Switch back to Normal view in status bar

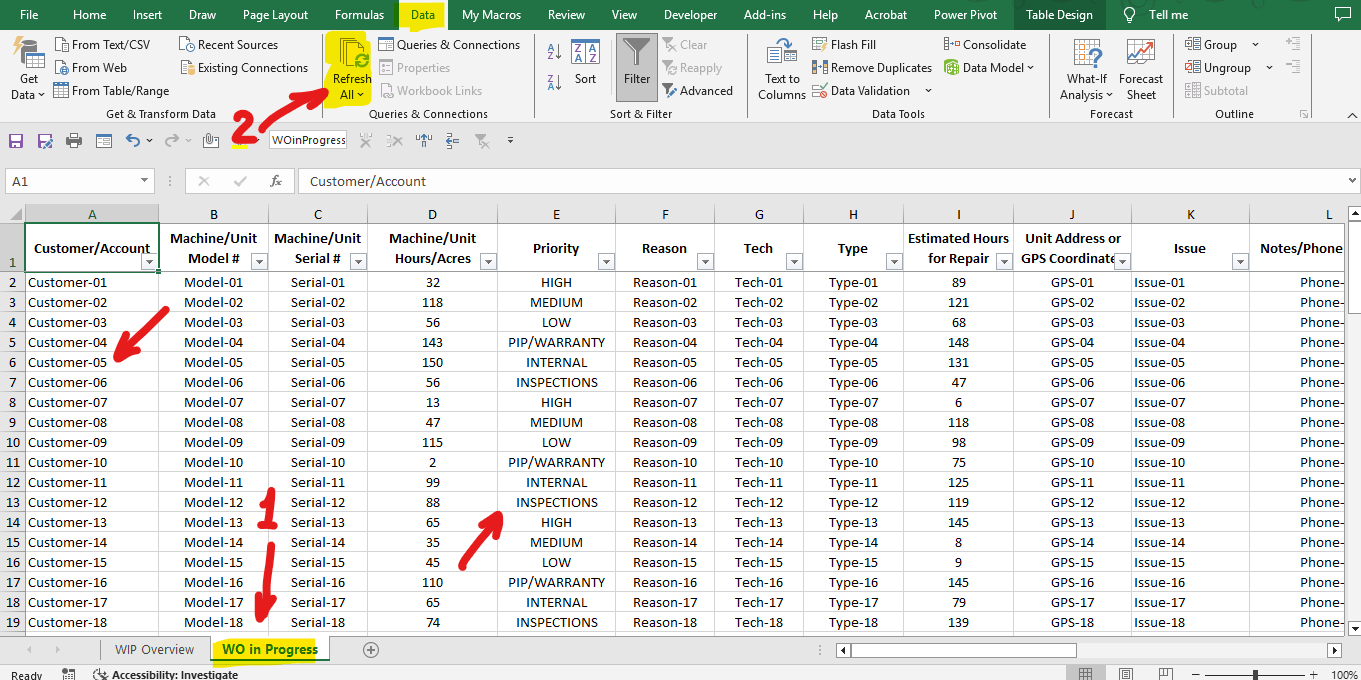point(1085,673)
